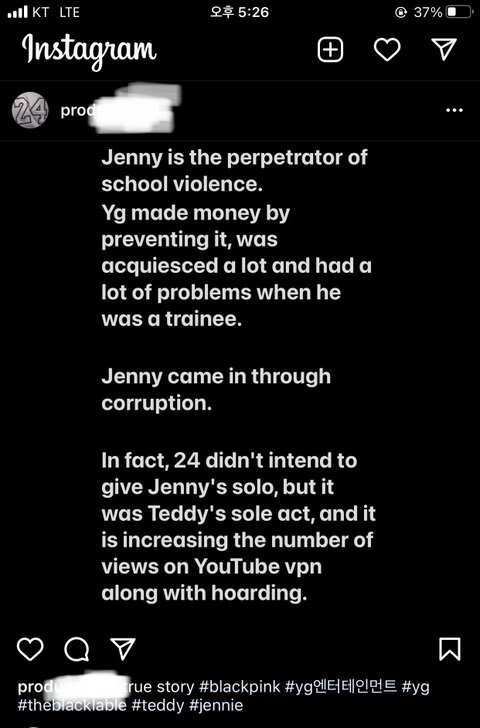480x728 pixels.
Task: Open the #teddy hashtag
Action: (158, 706)
